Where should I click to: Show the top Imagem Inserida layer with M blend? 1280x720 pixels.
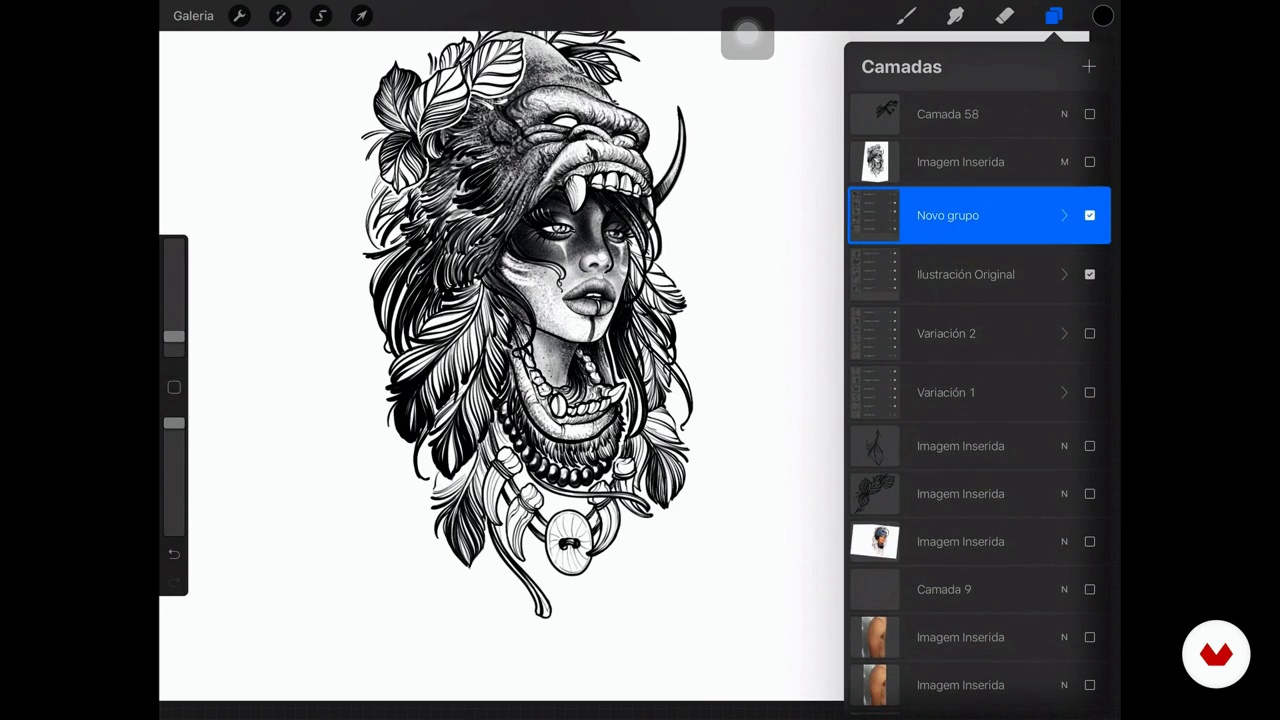coord(1090,162)
